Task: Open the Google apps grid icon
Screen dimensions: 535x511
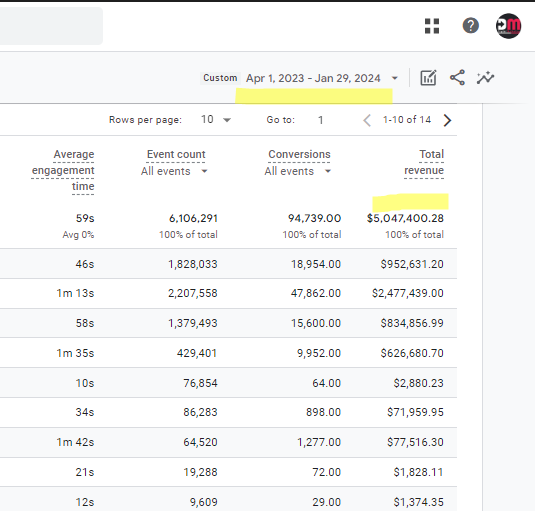Action: coord(432,26)
